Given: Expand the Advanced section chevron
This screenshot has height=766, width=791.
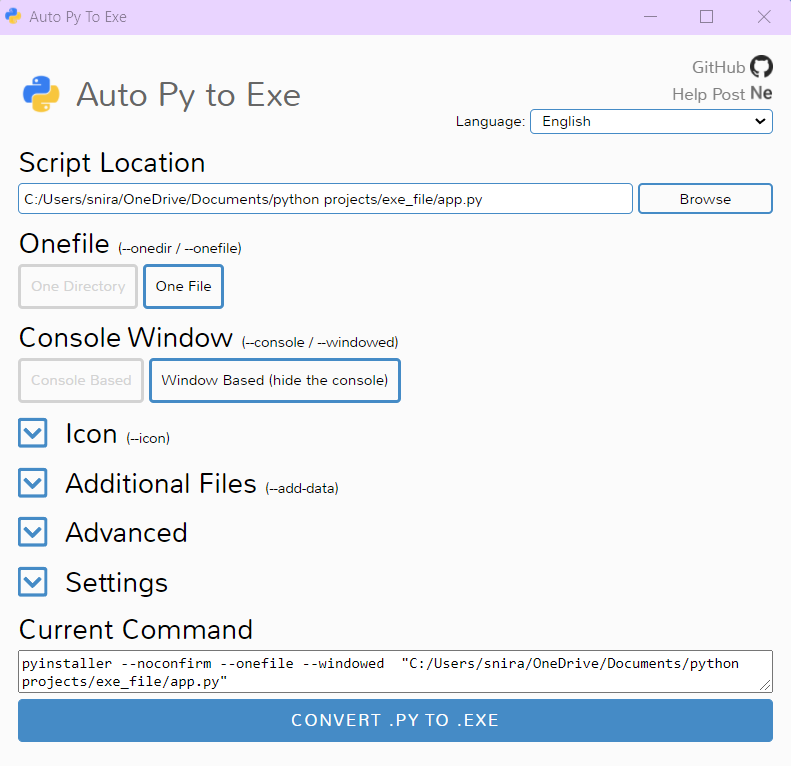Looking at the screenshot, I should pyautogui.click(x=33, y=532).
